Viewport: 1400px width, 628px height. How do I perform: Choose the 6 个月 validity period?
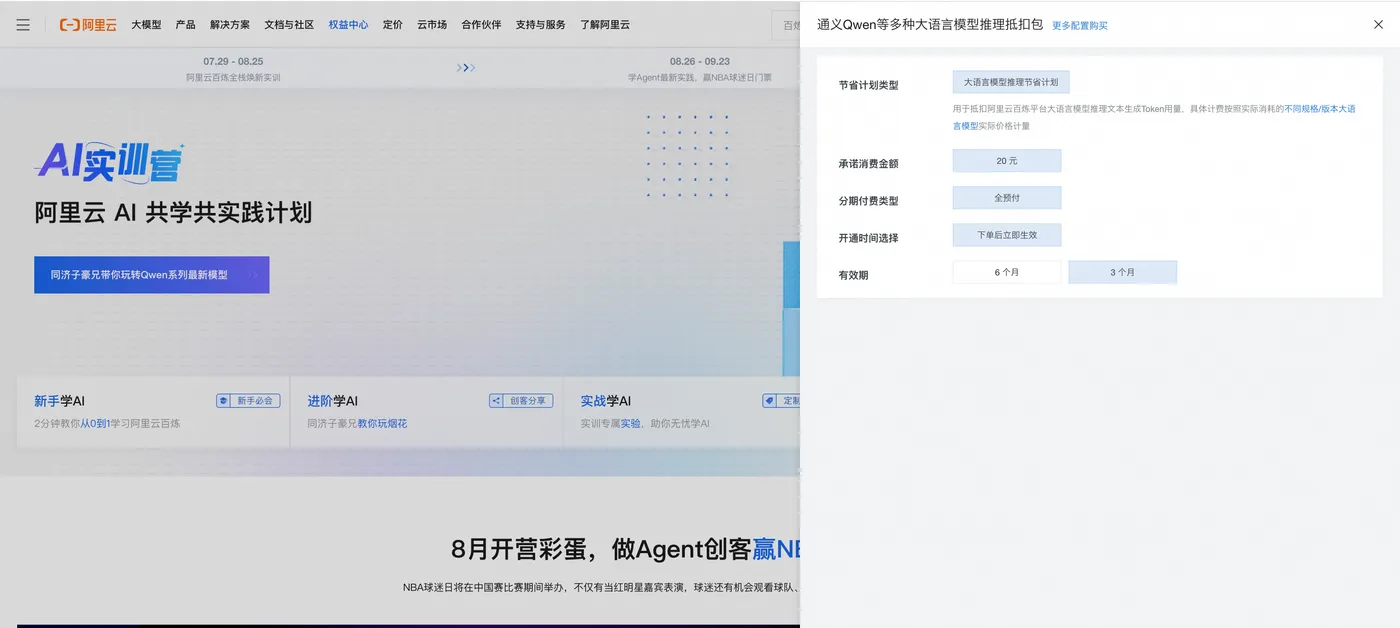[x=1007, y=272]
